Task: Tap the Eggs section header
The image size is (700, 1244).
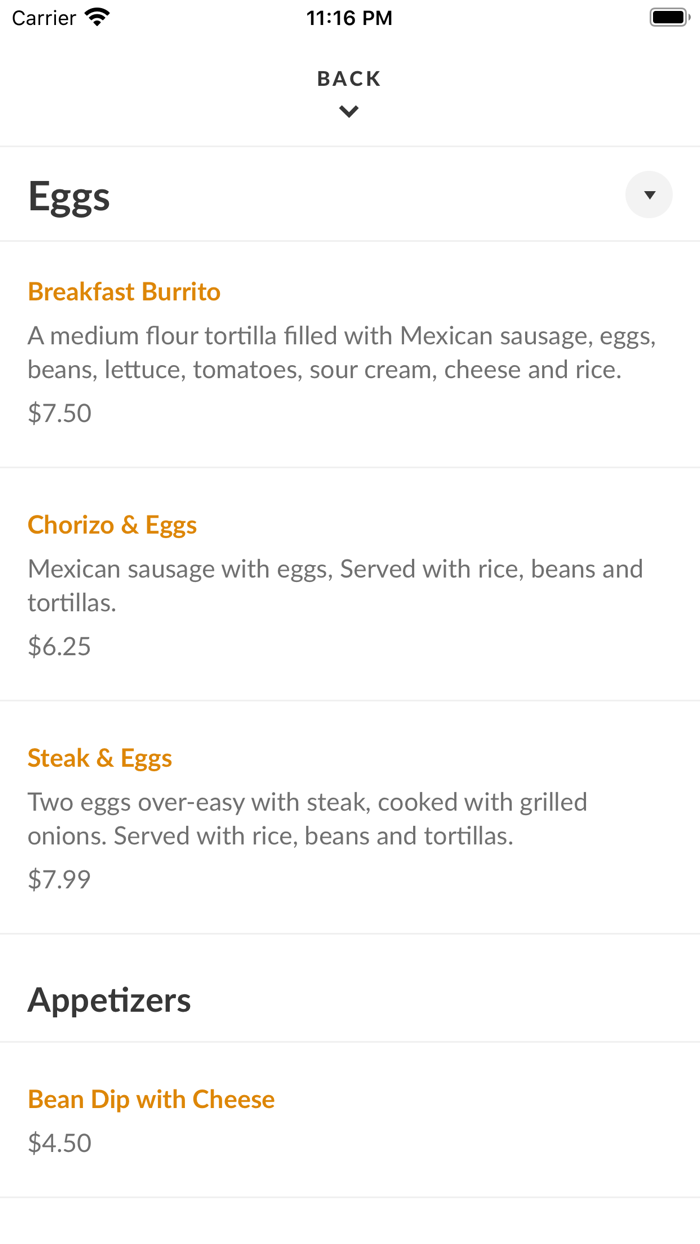Action: [x=69, y=196]
